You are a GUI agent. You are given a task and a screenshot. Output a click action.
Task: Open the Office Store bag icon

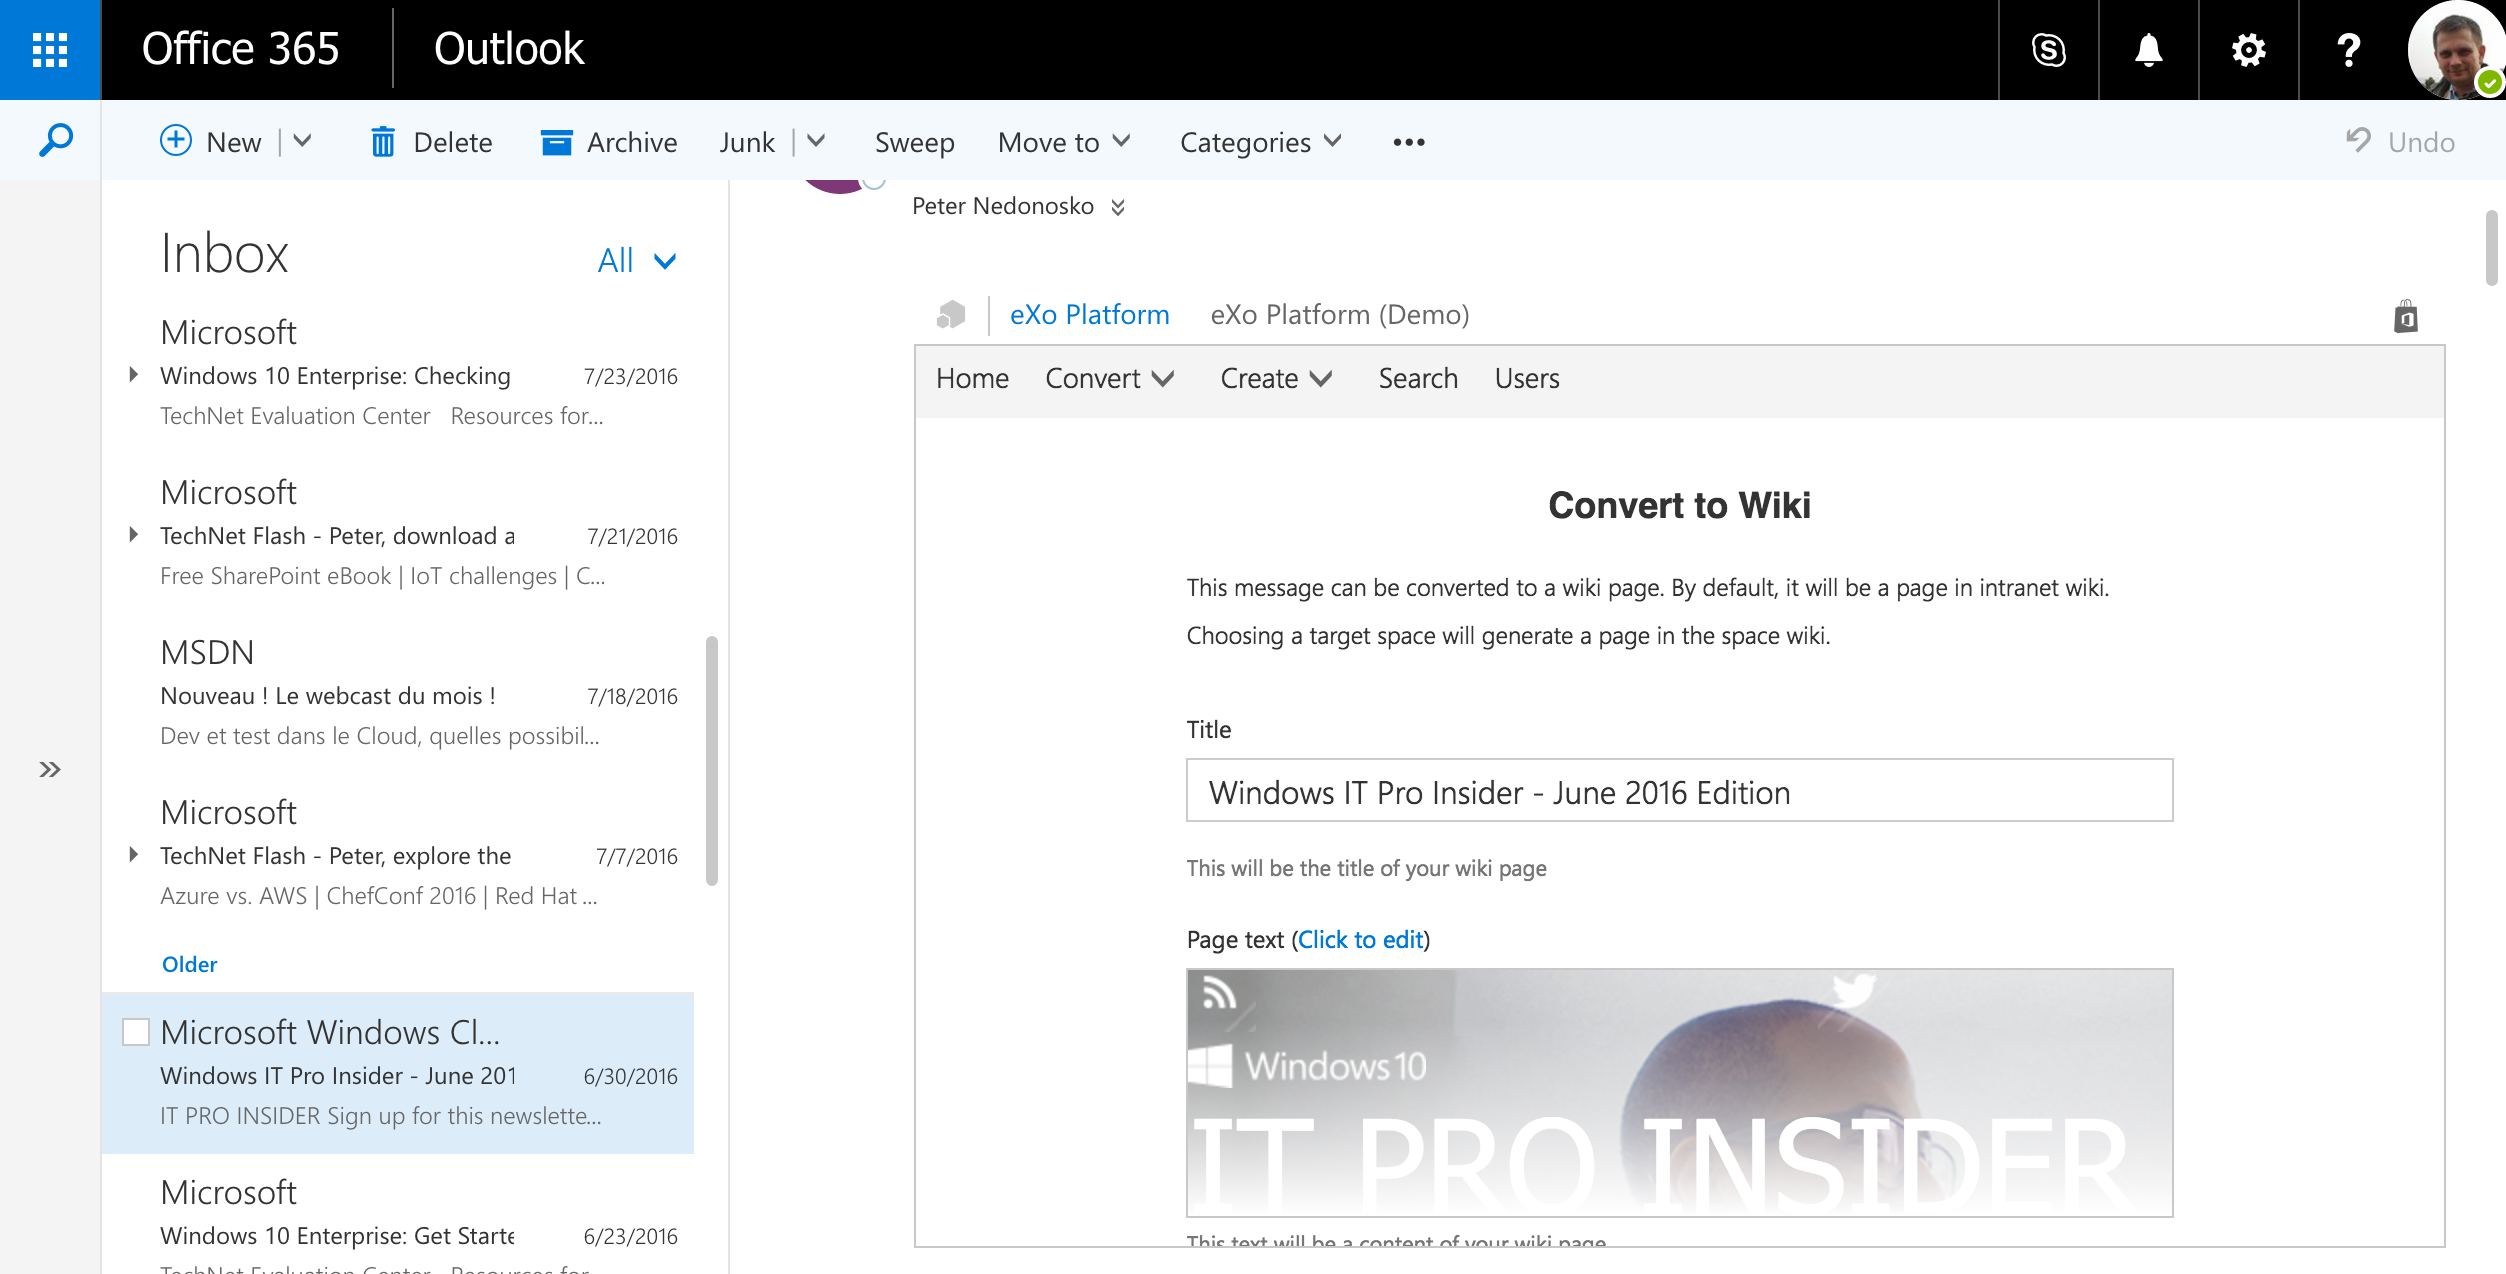(2406, 316)
